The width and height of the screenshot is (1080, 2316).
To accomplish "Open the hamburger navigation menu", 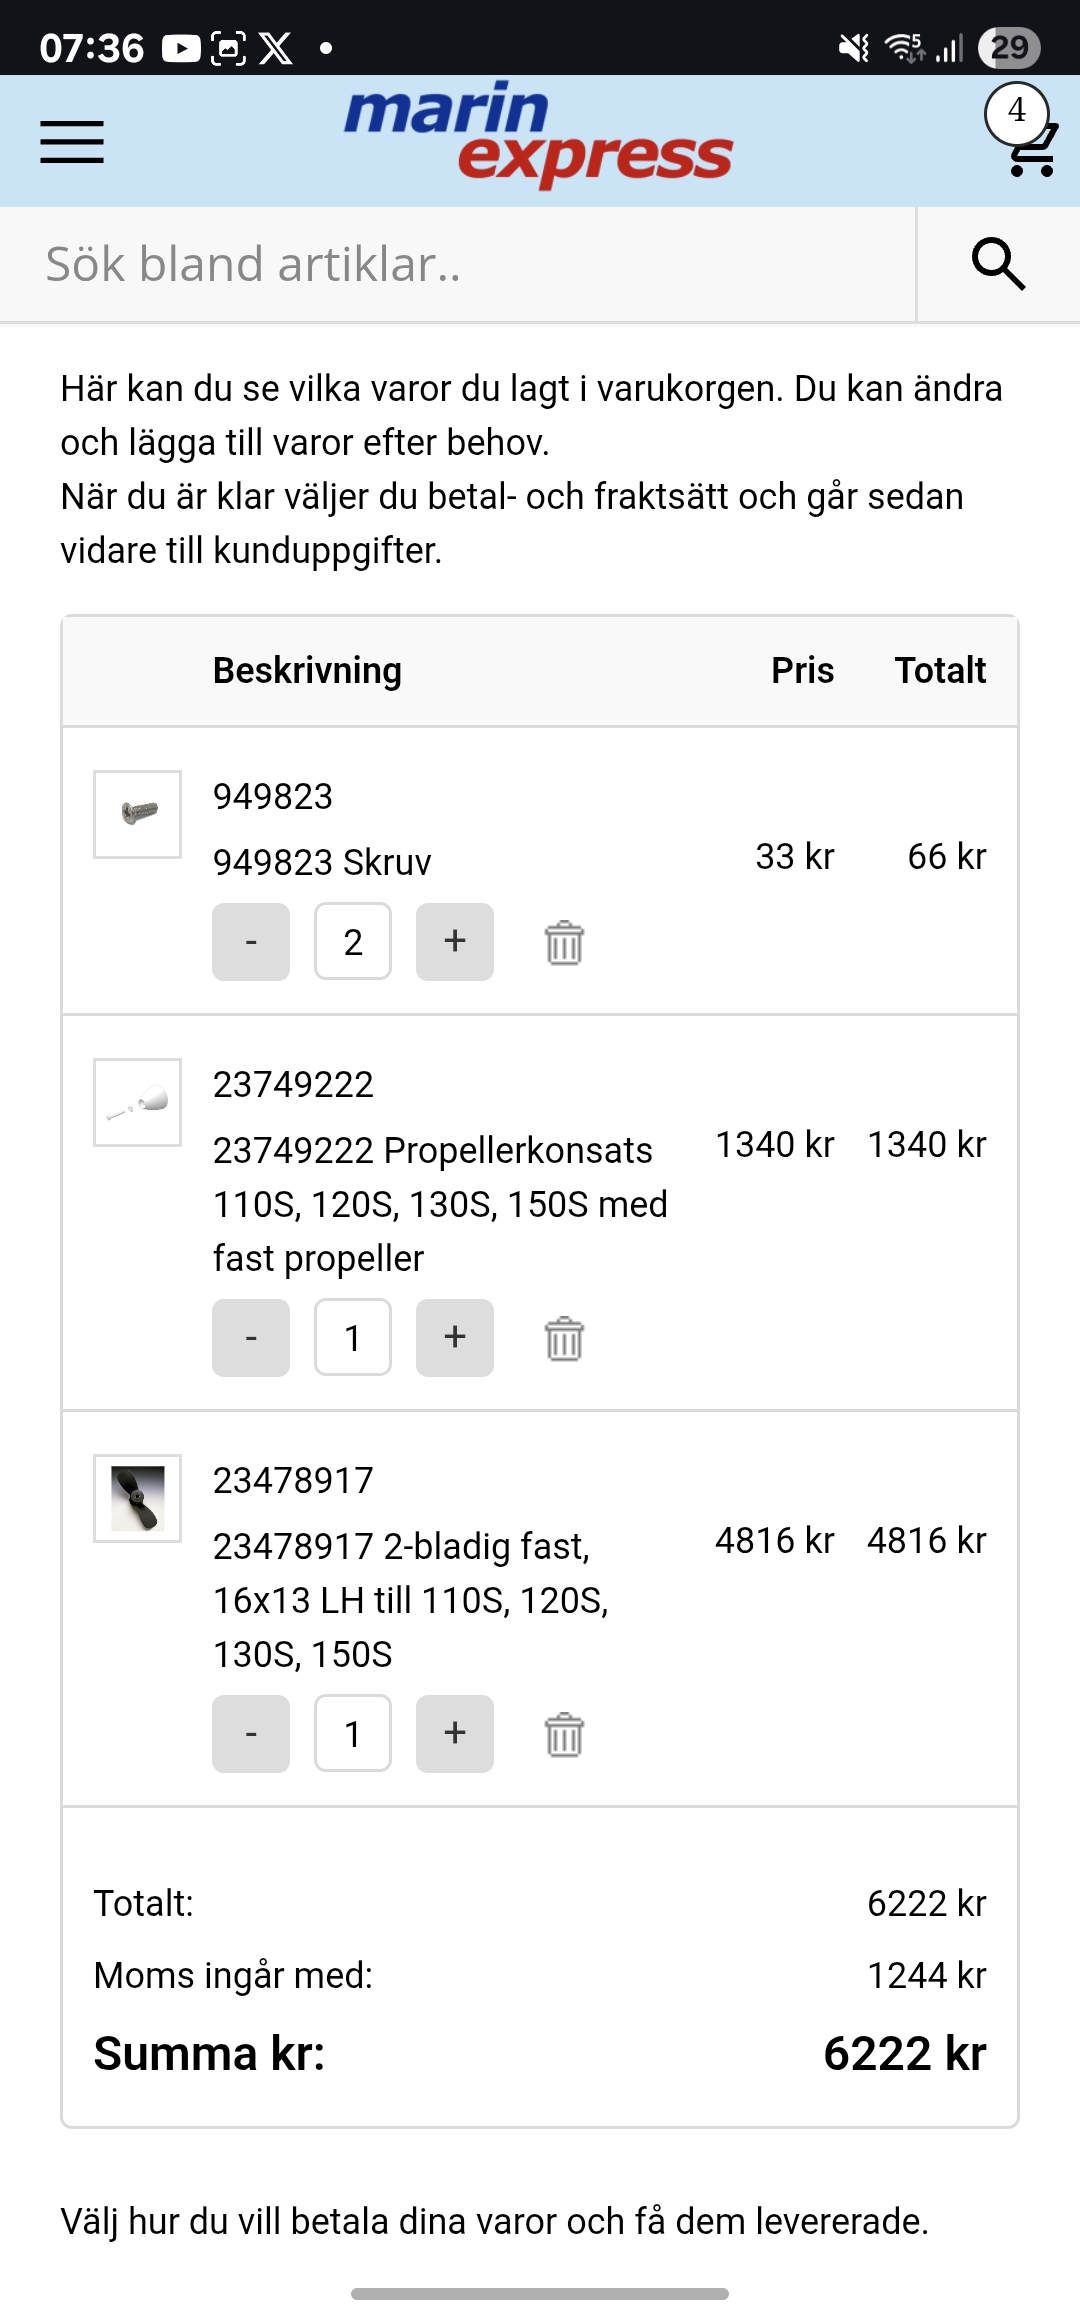I will click(x=72, y=141).
